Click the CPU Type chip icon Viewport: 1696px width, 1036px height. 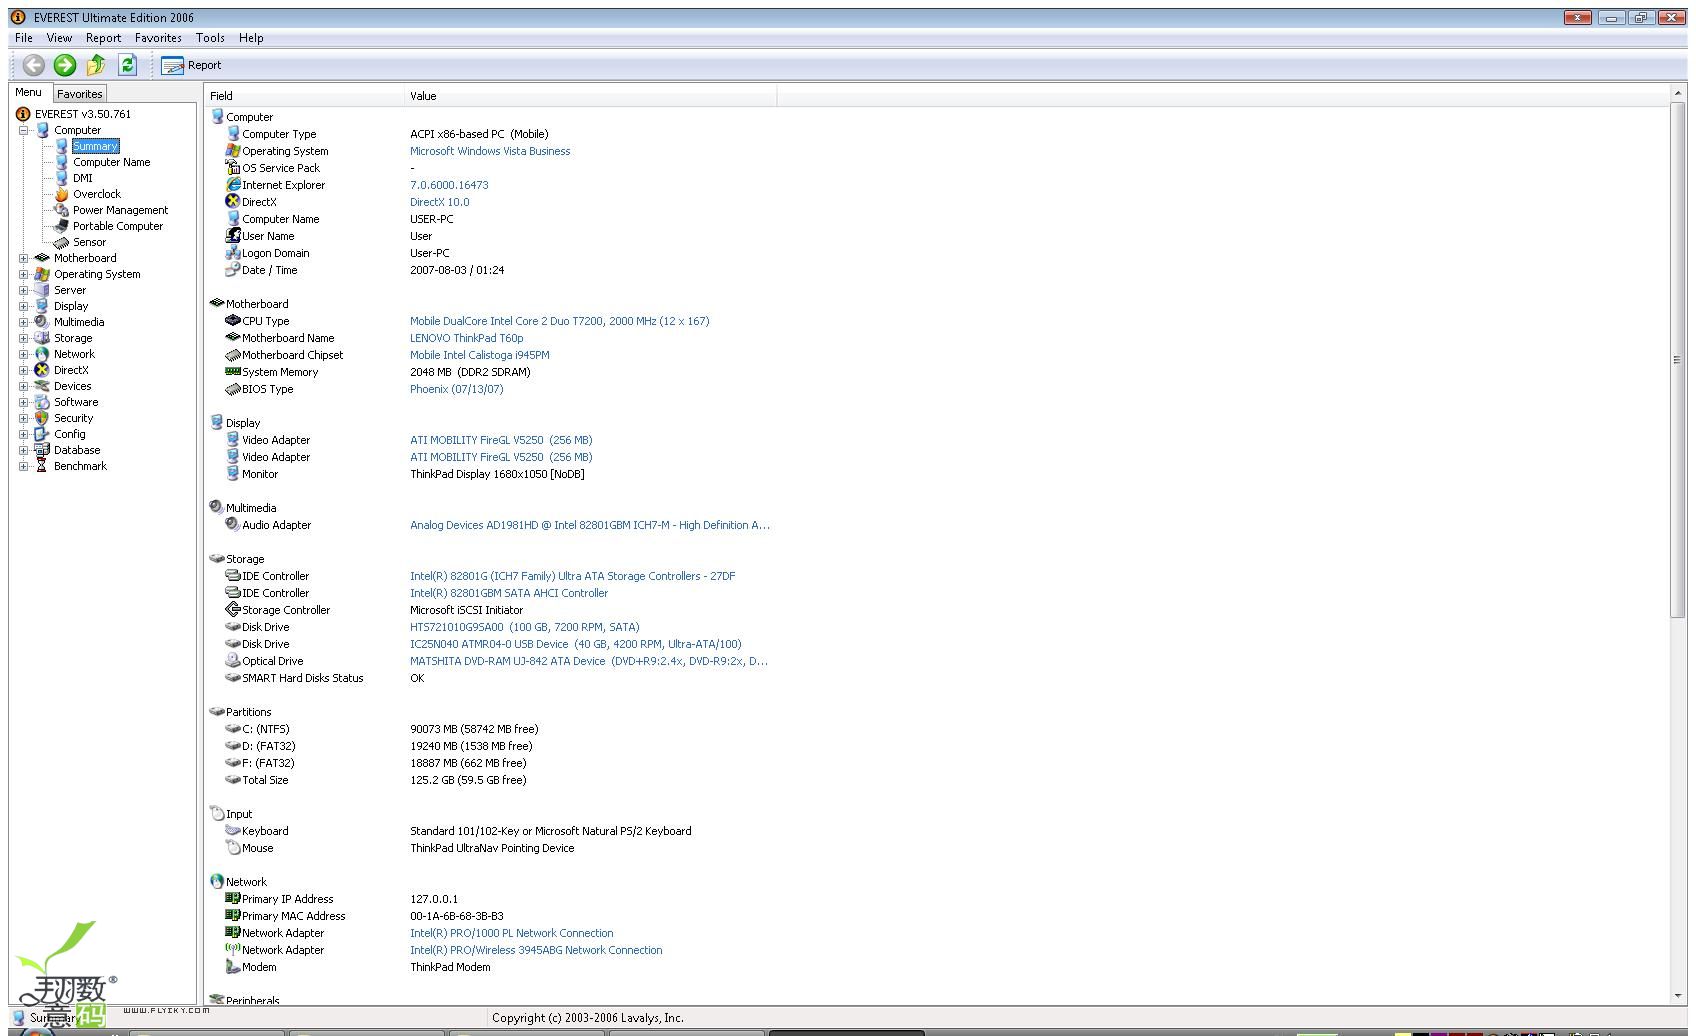tap(233, 321)
